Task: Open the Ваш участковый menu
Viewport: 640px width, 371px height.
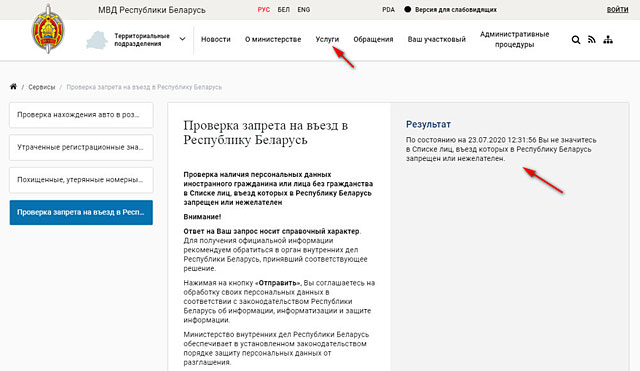Action: [436, 39]
